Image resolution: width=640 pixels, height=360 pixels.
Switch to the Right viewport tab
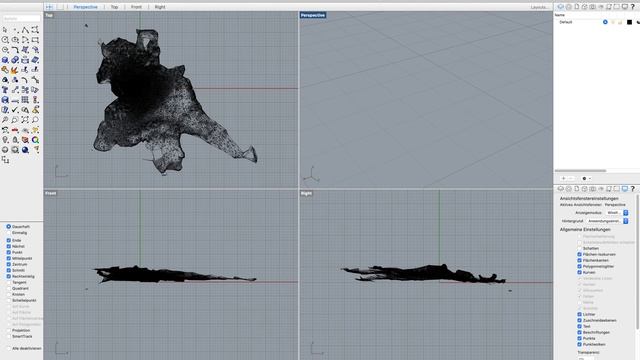pos(160,7)
